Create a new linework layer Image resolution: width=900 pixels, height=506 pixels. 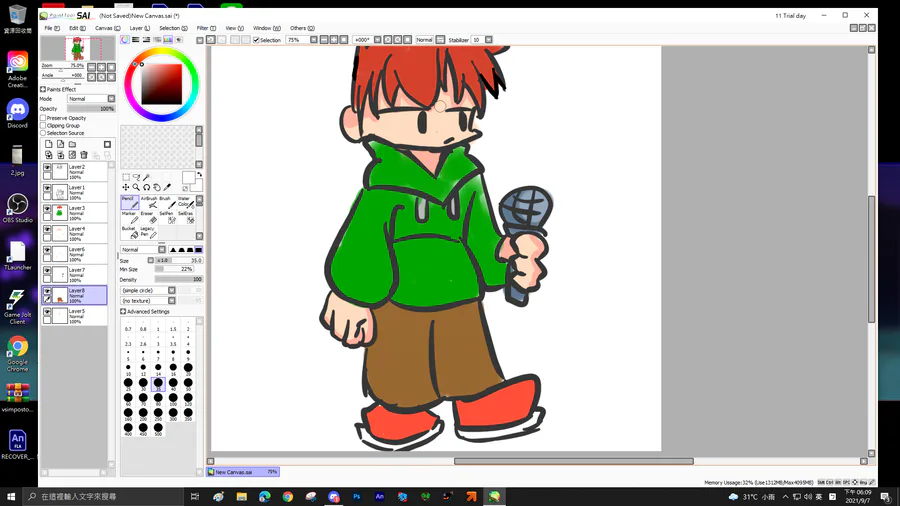60,144
